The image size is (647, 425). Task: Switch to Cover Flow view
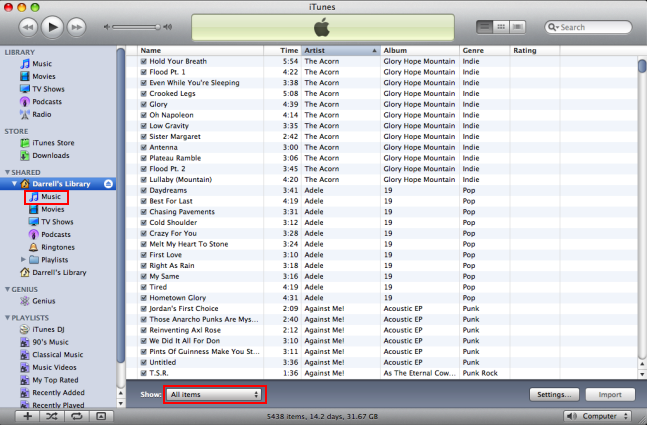pos(517,27)
